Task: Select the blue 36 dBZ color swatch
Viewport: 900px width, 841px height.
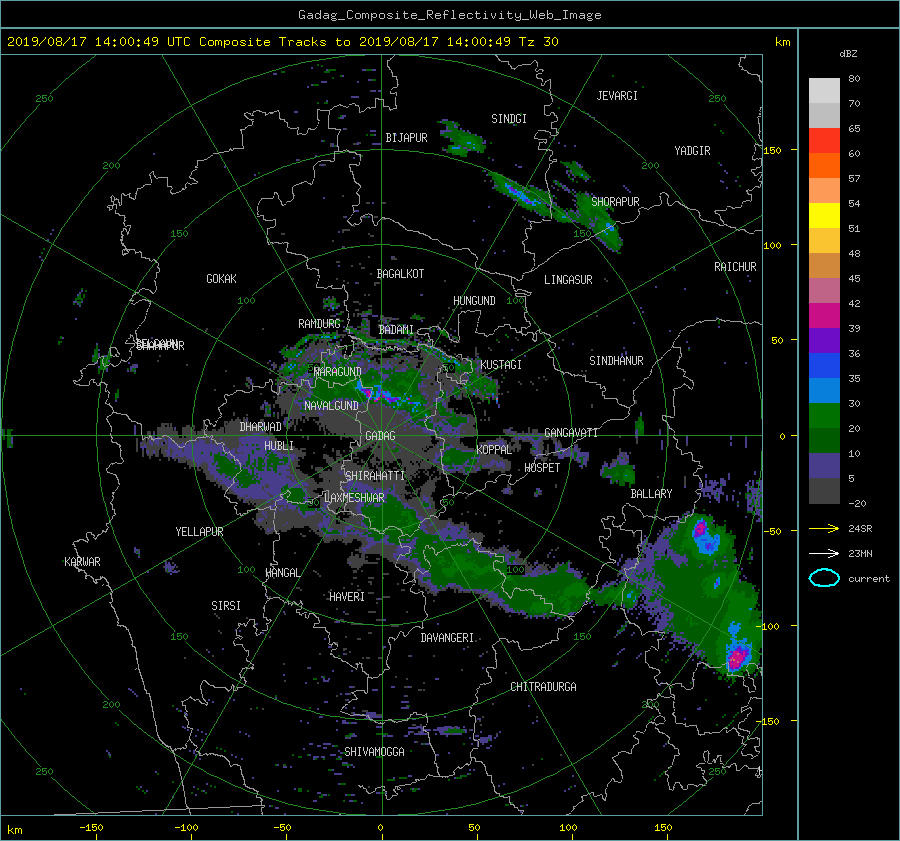Action: (824, 366)
